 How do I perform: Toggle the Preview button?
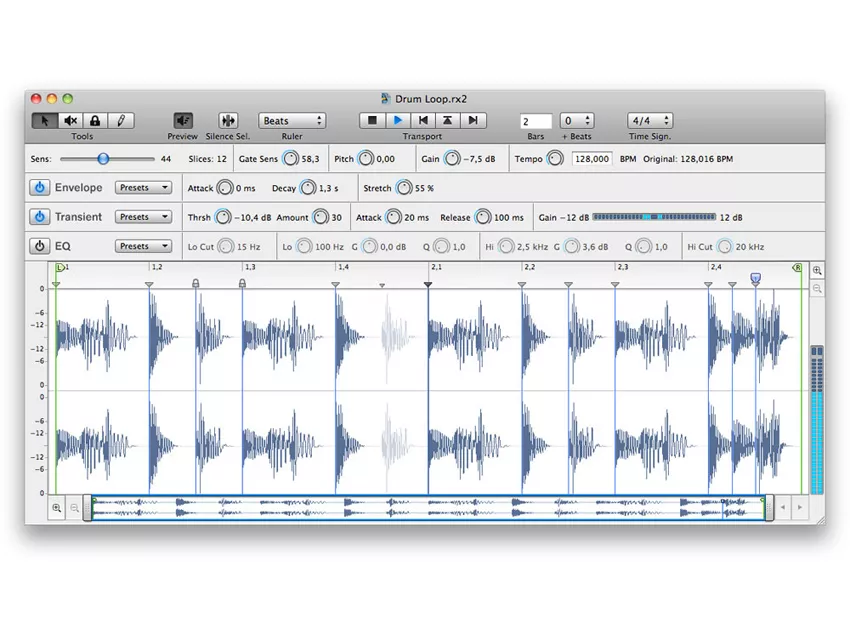point(182,121)
